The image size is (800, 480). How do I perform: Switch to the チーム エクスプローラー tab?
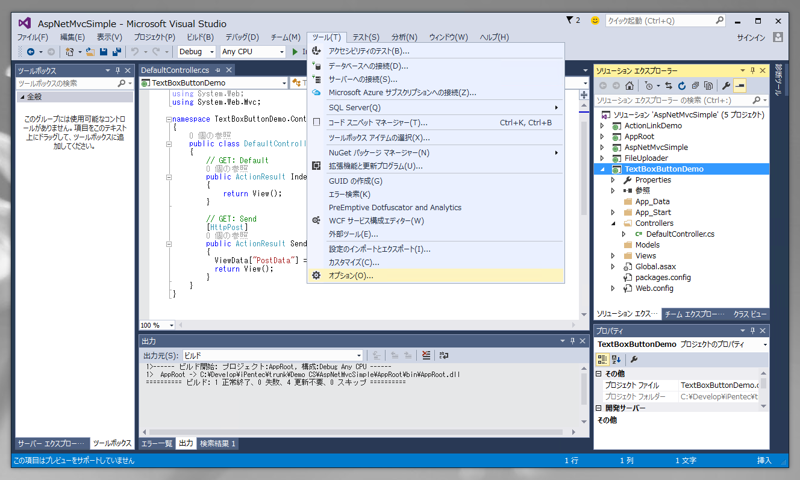pyautogui.click(x=694, y=314)
